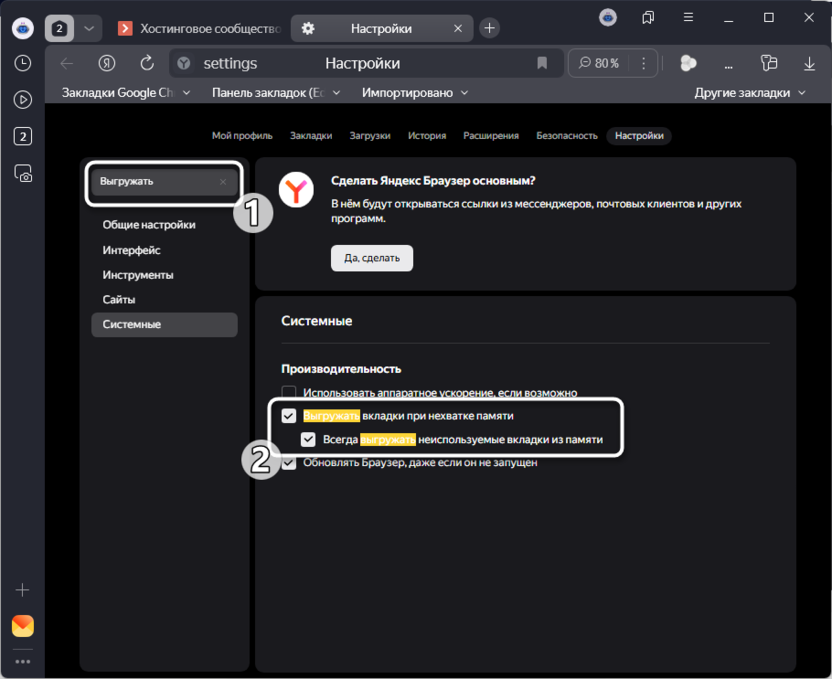
Task: Open sidebar three-dots more options
Action: tap(22, 661)
